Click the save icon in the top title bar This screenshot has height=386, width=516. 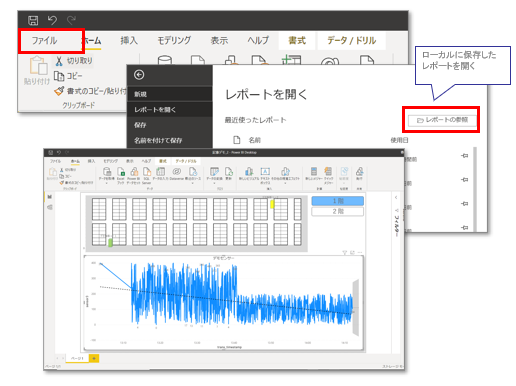(33, 20)
